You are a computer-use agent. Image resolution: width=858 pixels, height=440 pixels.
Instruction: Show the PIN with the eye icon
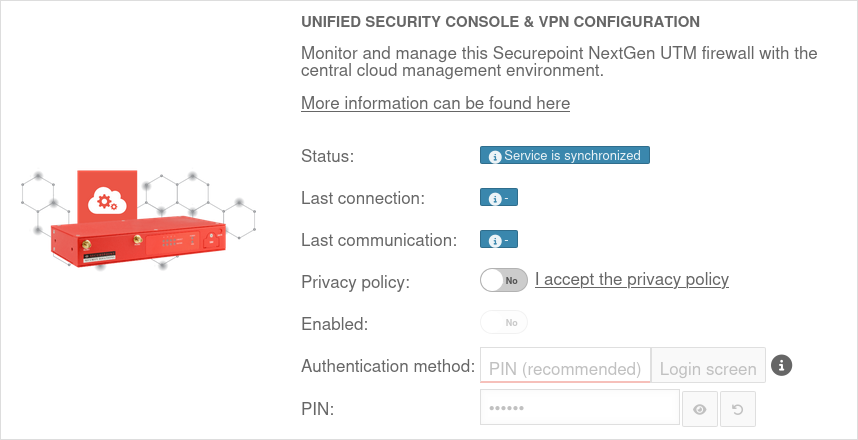point(700,409)
